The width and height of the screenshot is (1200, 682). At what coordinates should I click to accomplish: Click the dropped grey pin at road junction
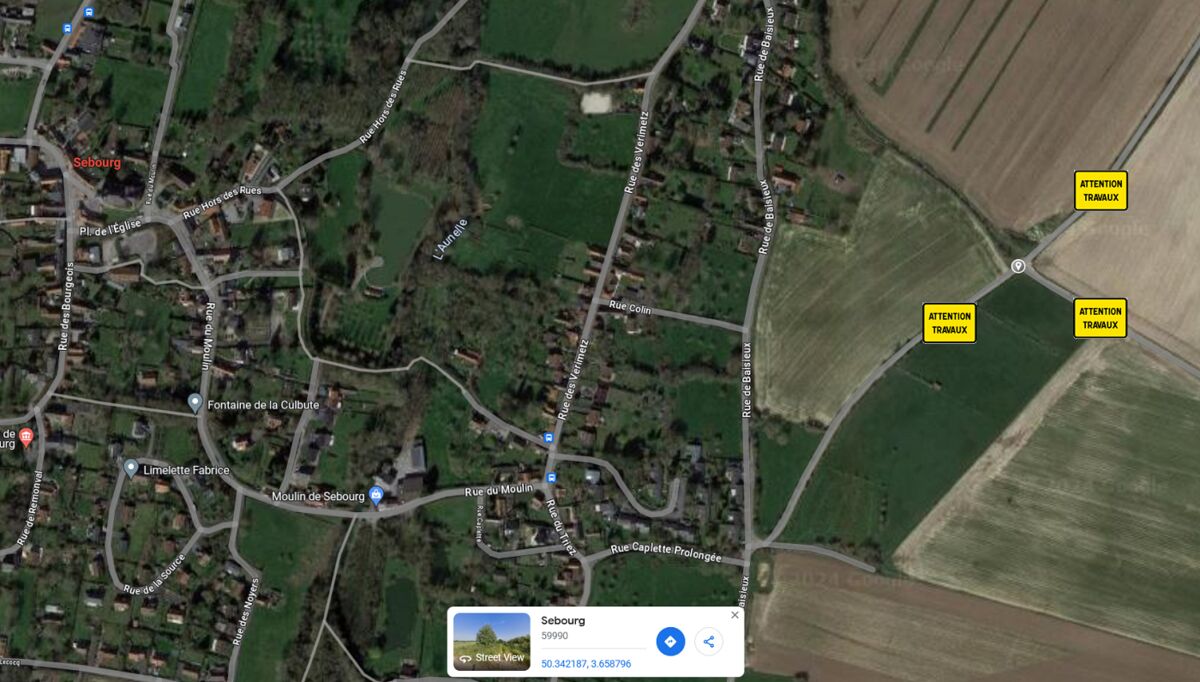[x=1018, y=266]
